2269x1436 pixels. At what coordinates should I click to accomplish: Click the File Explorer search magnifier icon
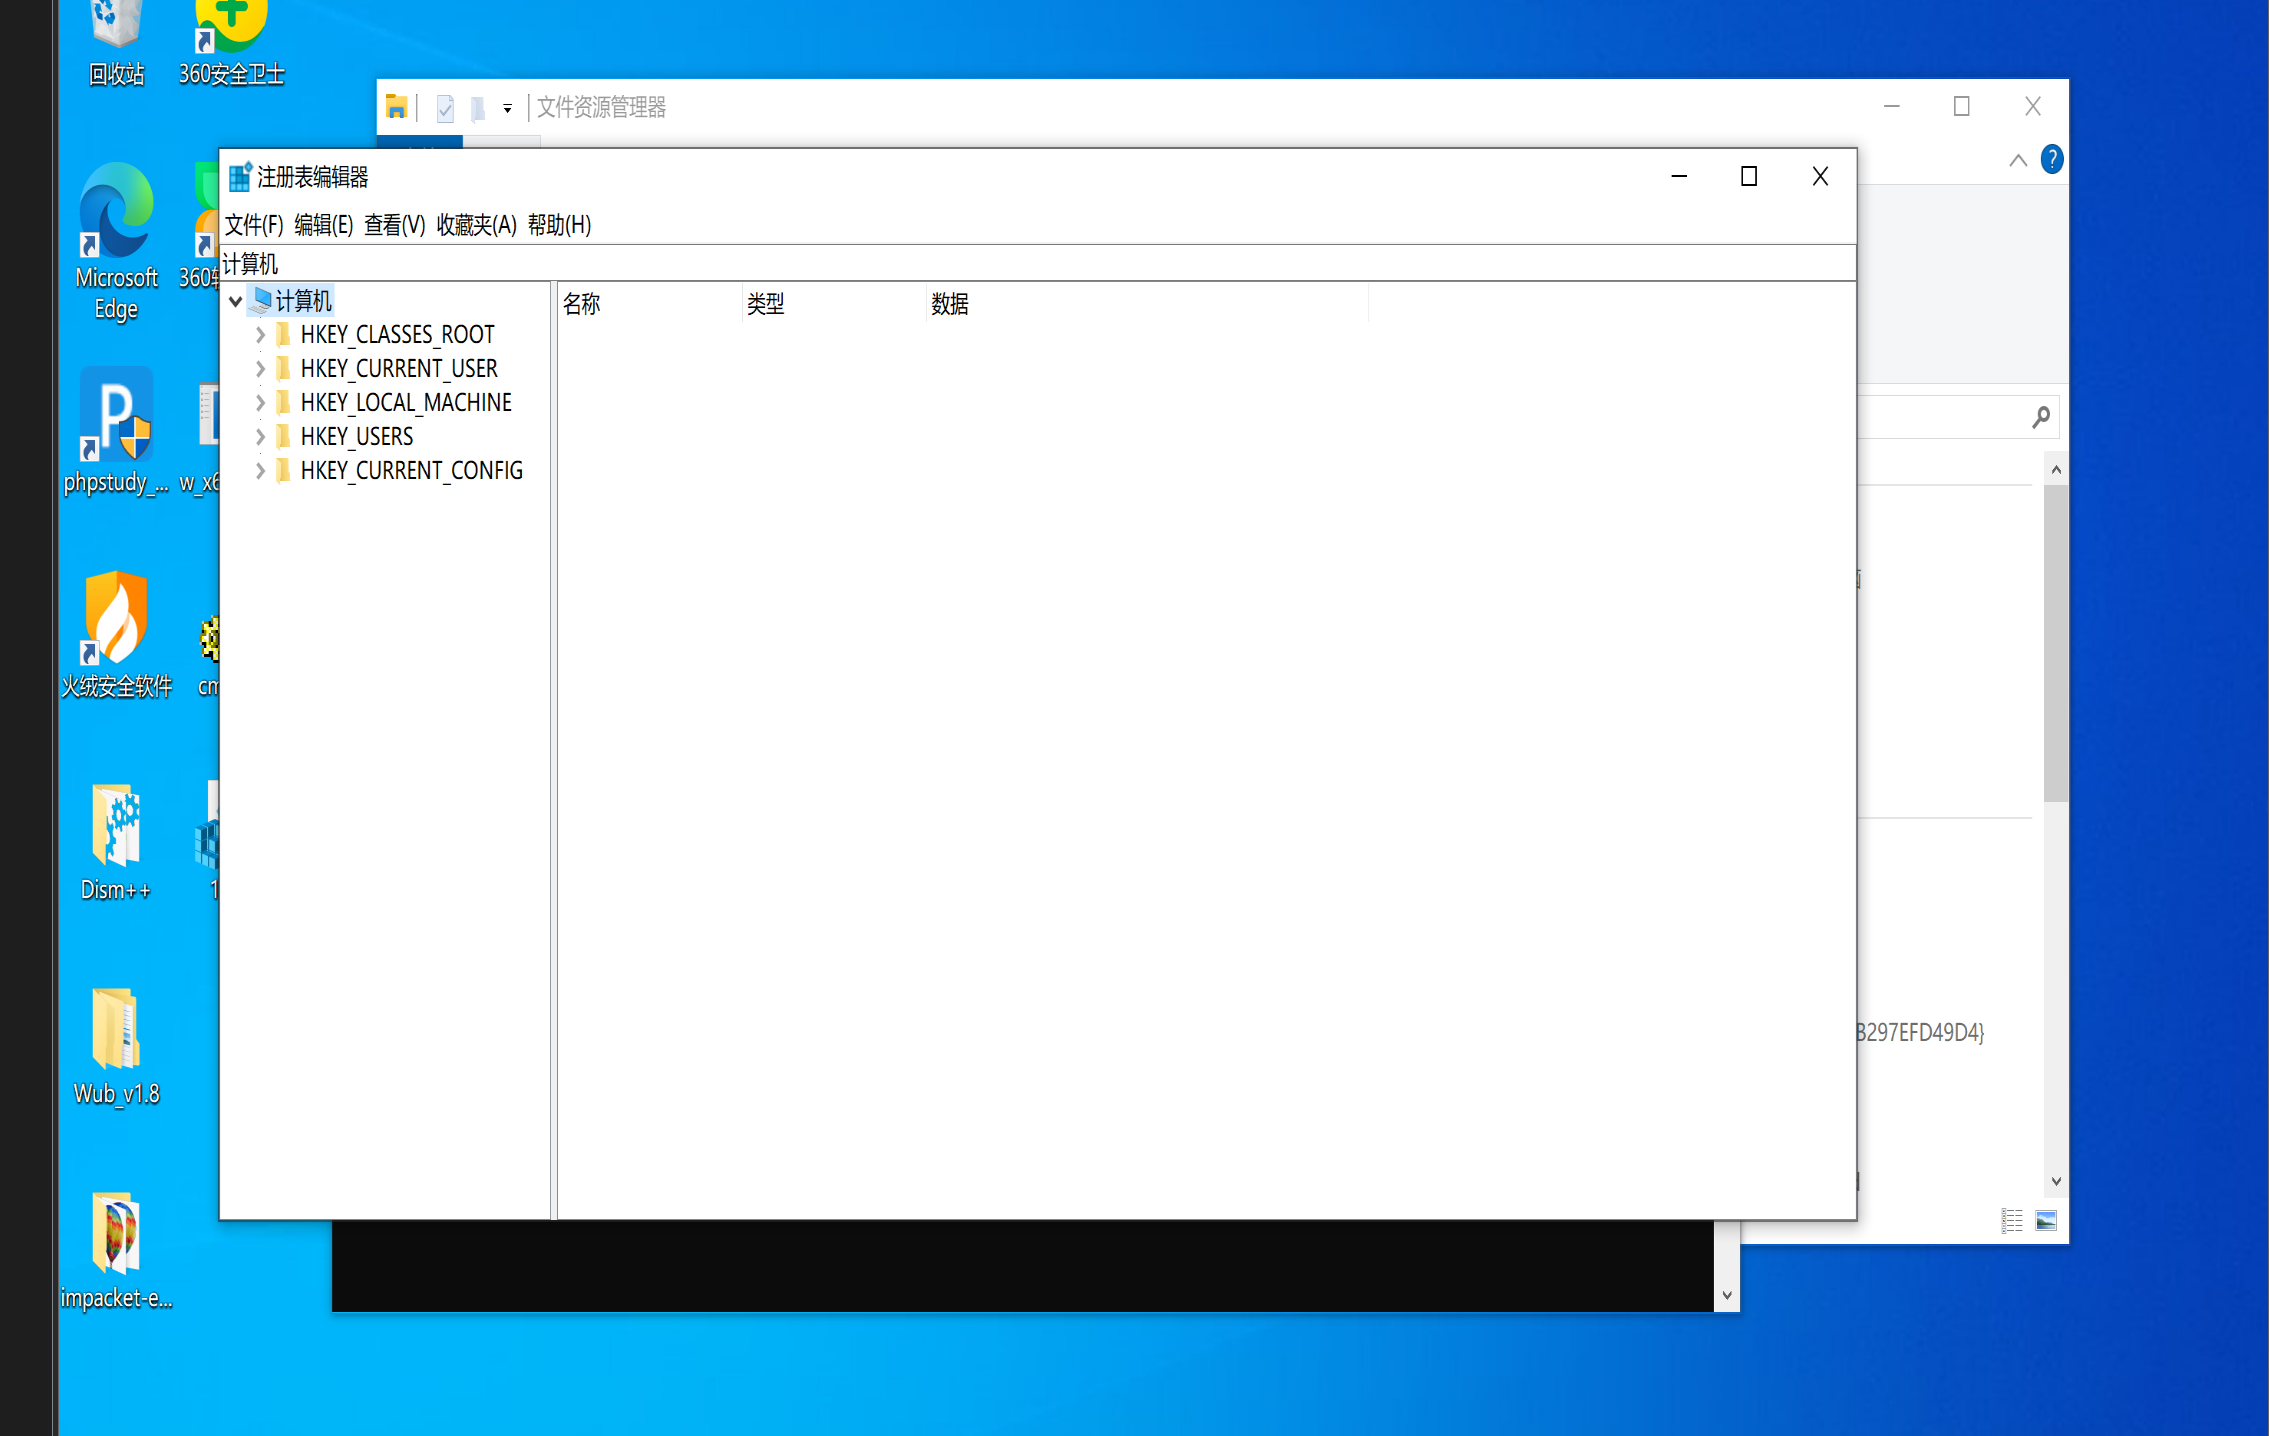point(2041,417)
